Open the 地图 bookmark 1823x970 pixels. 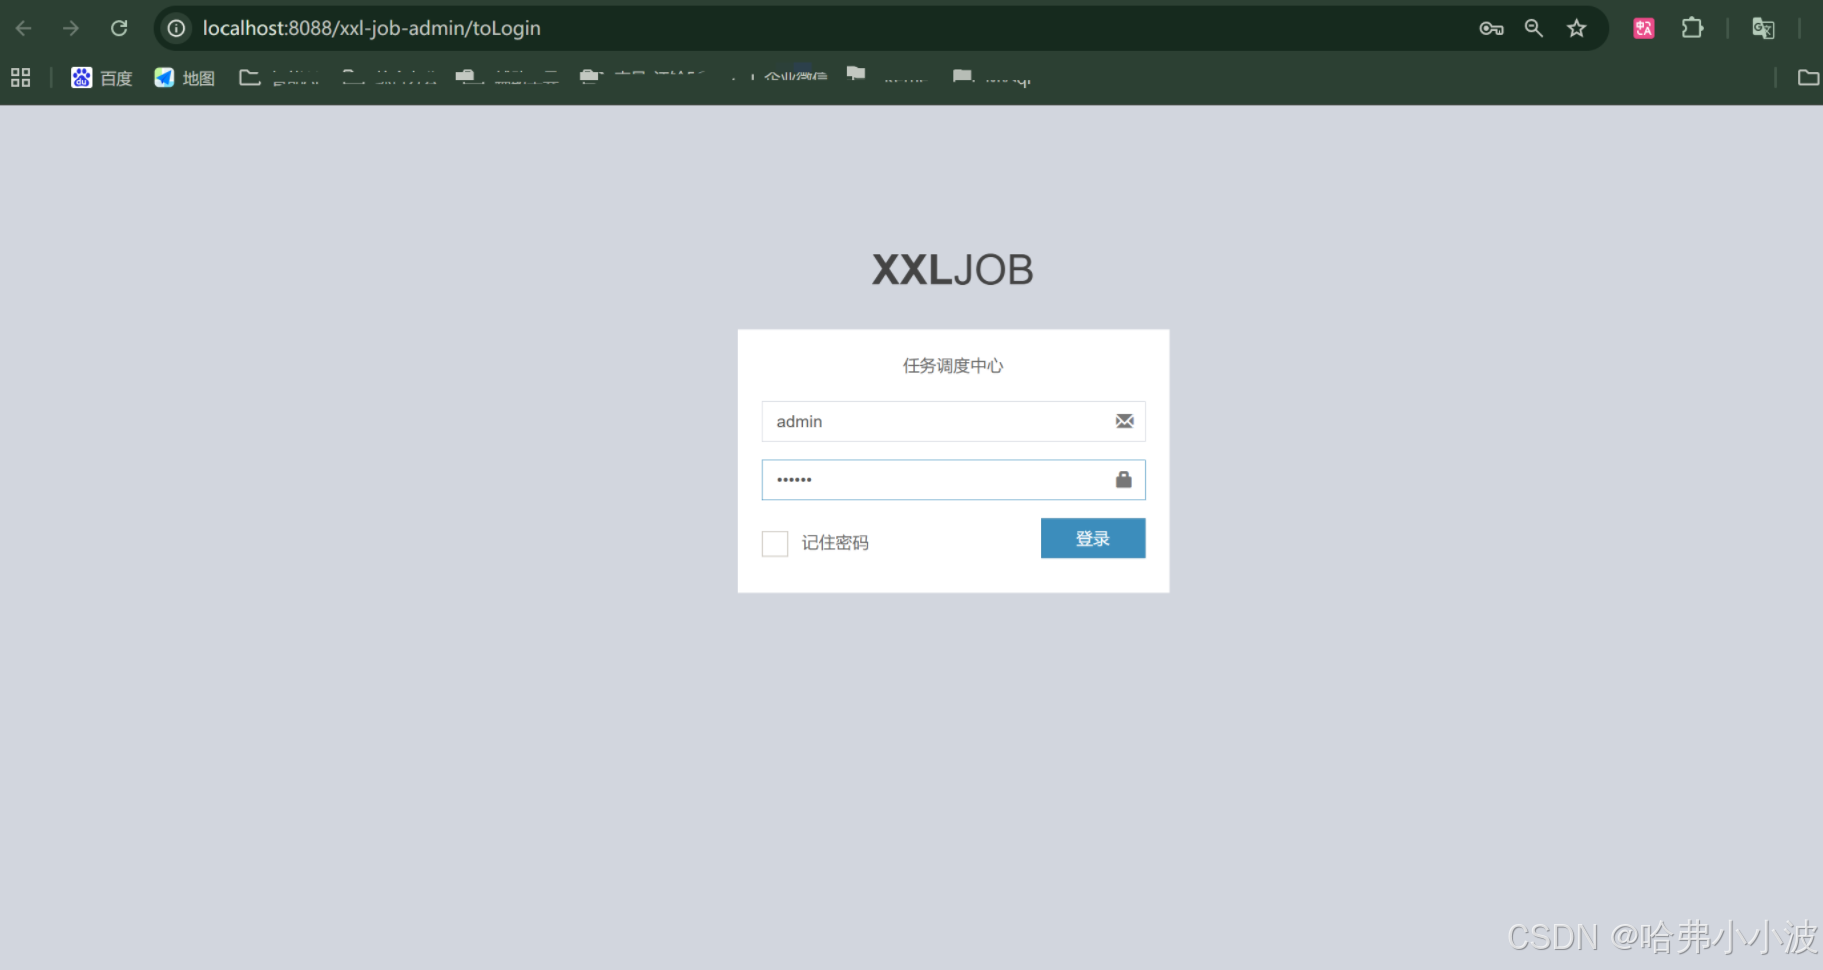[x=185, y=77]
